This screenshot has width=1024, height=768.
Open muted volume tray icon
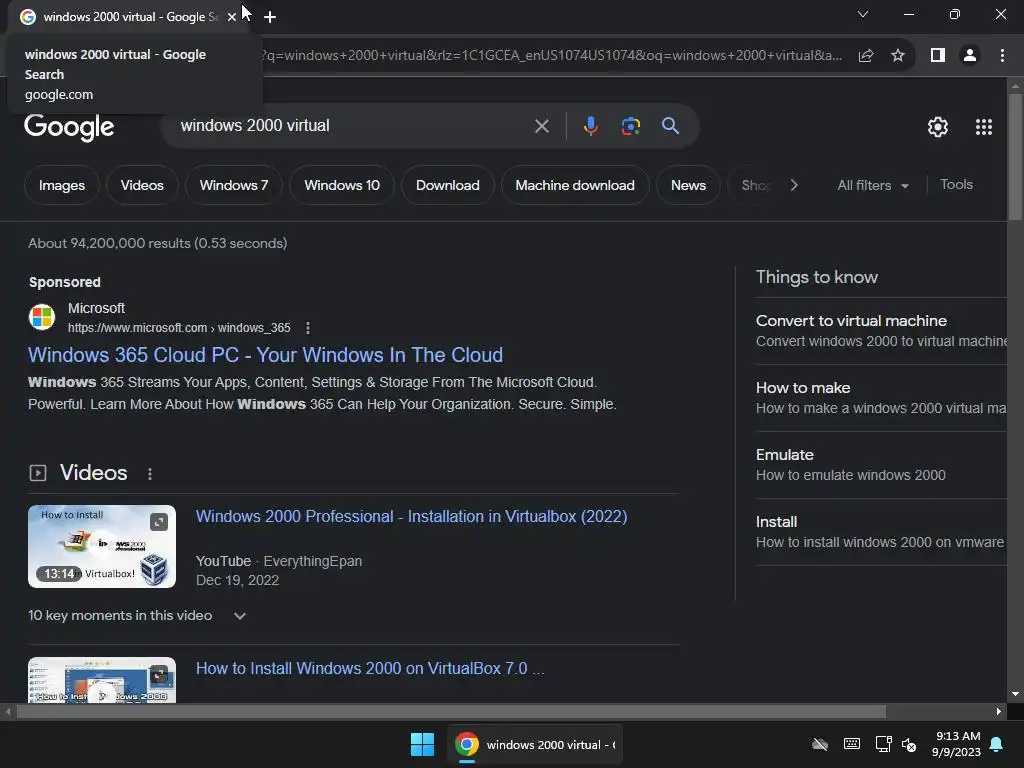tap(908, 744)
